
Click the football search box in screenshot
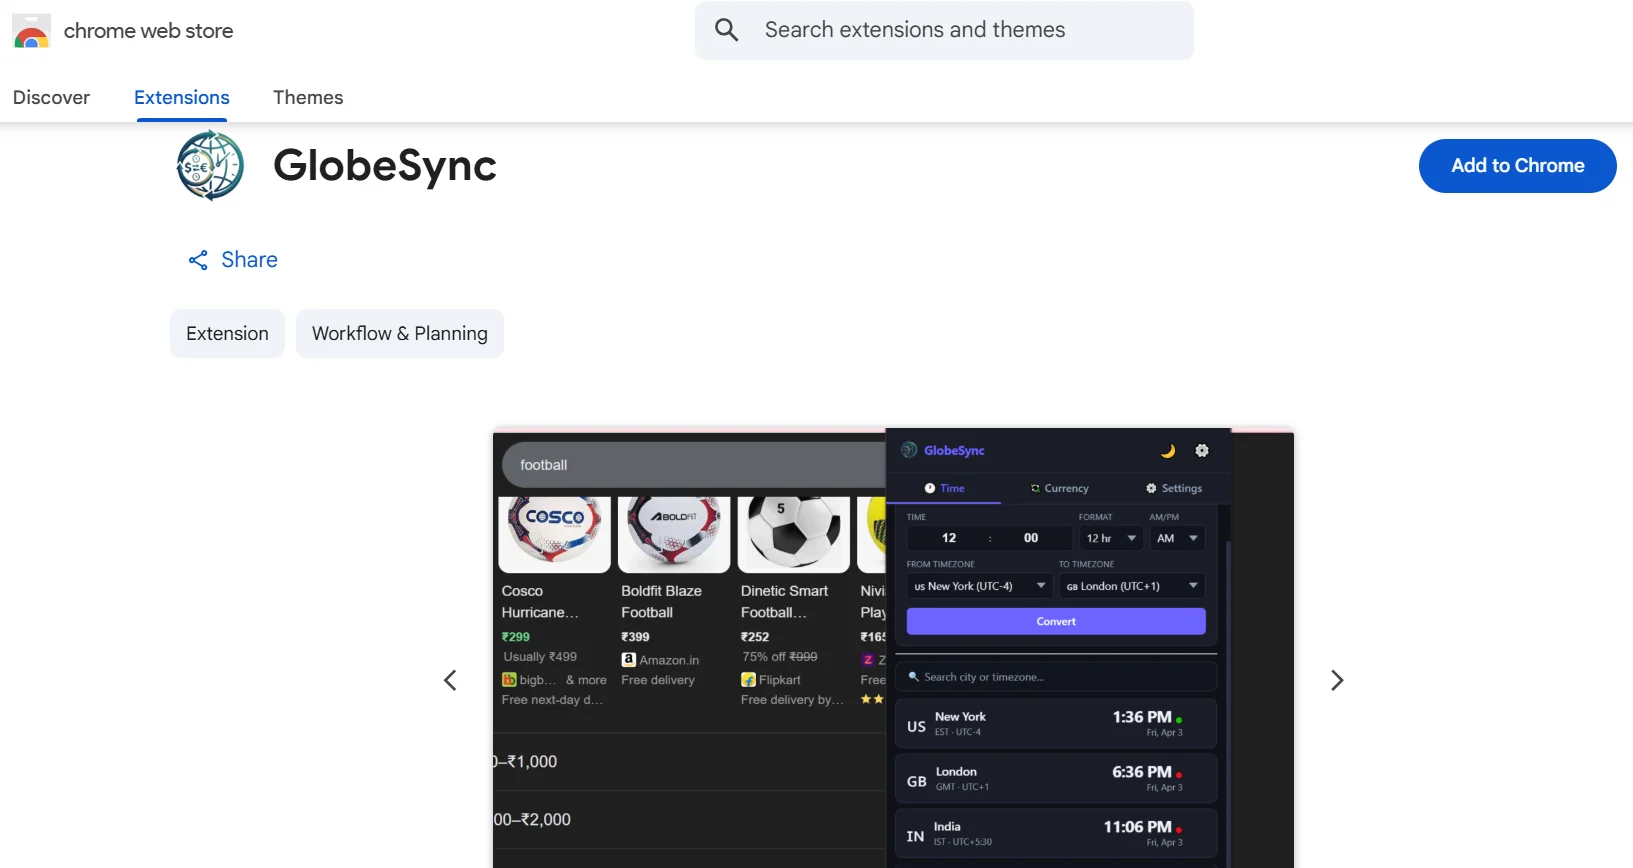[x=692, y=465]
